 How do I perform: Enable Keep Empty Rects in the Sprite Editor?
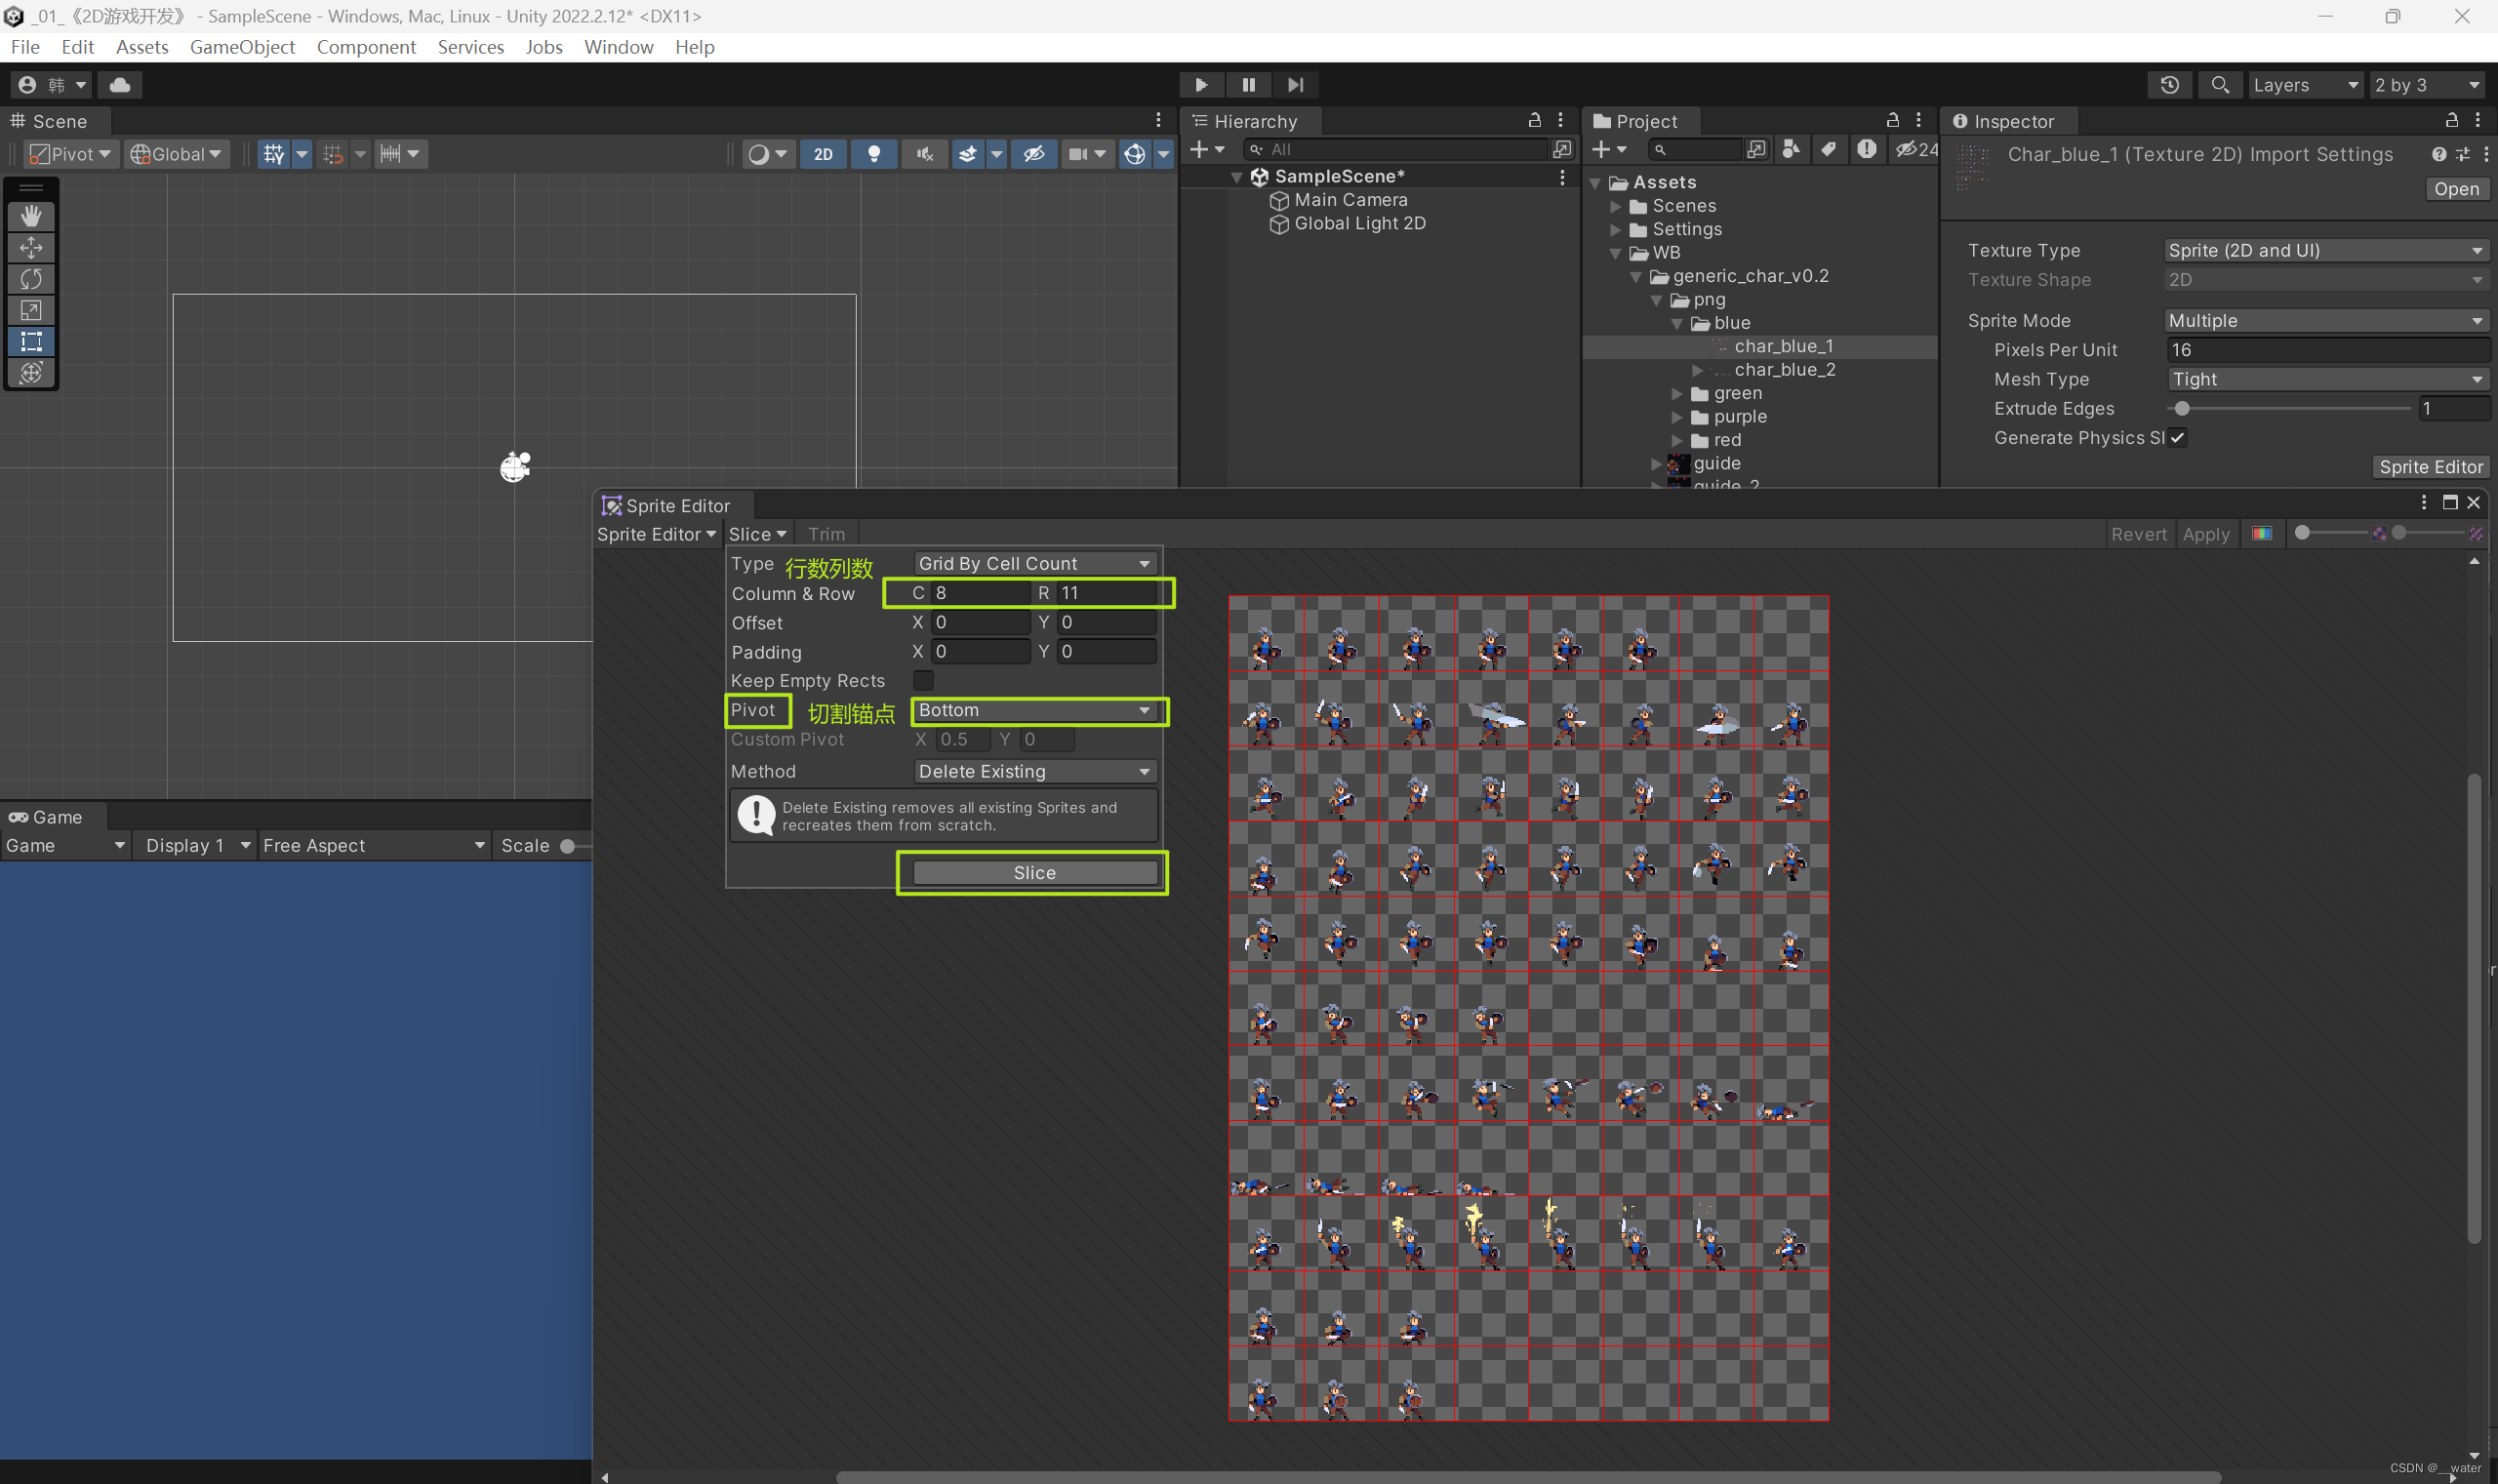click(x=923, y=680)
